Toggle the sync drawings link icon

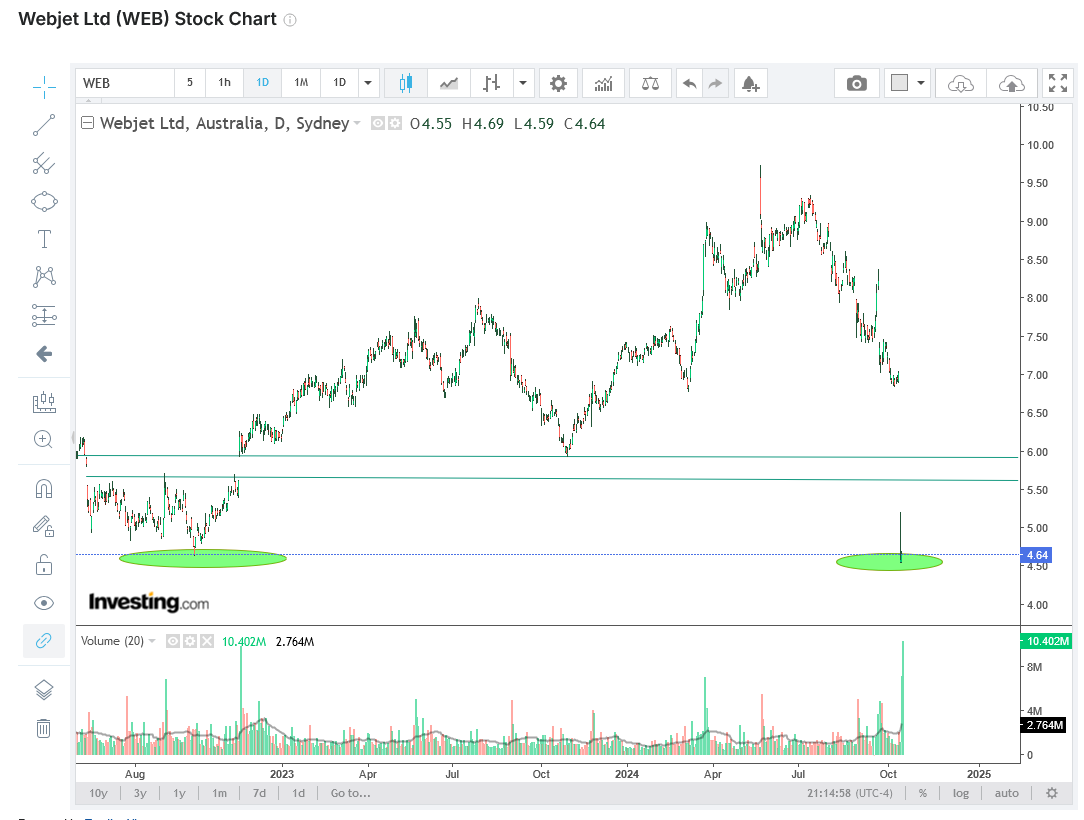(44, 641)
